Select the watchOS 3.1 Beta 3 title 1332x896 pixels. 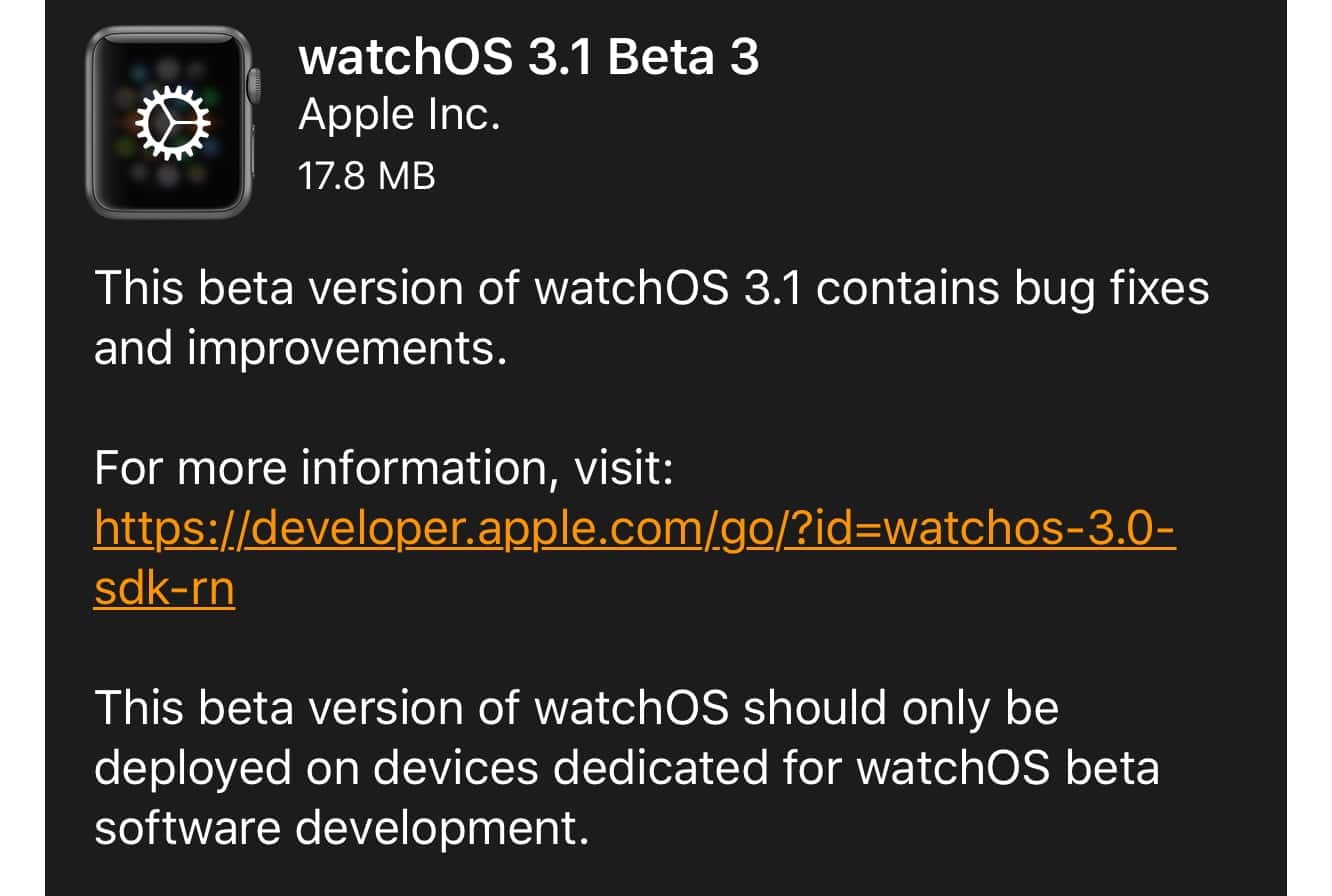529,59
